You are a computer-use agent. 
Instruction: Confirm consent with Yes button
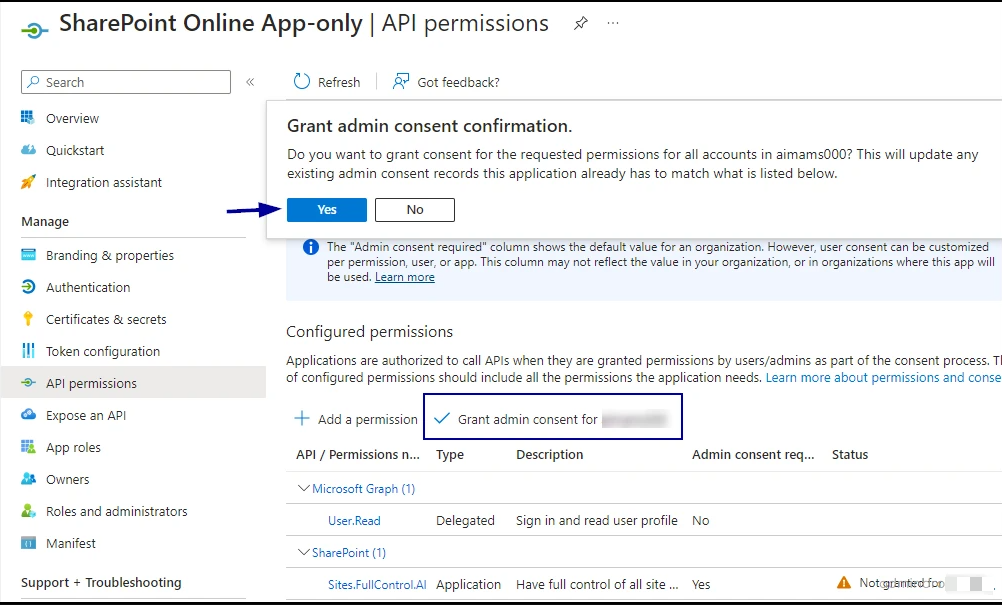click(x=327, y=210)
